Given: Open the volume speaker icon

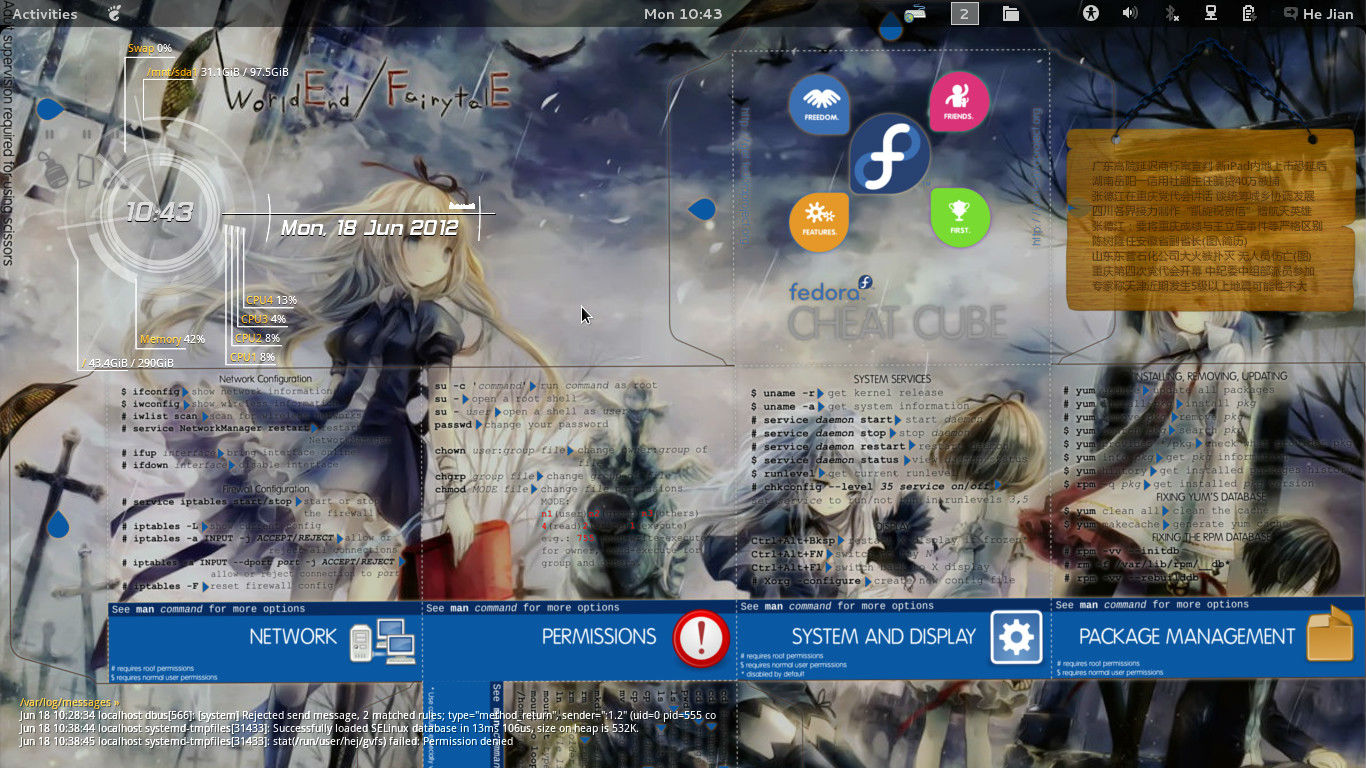Looking at the screenshot, I should 1130,14.
